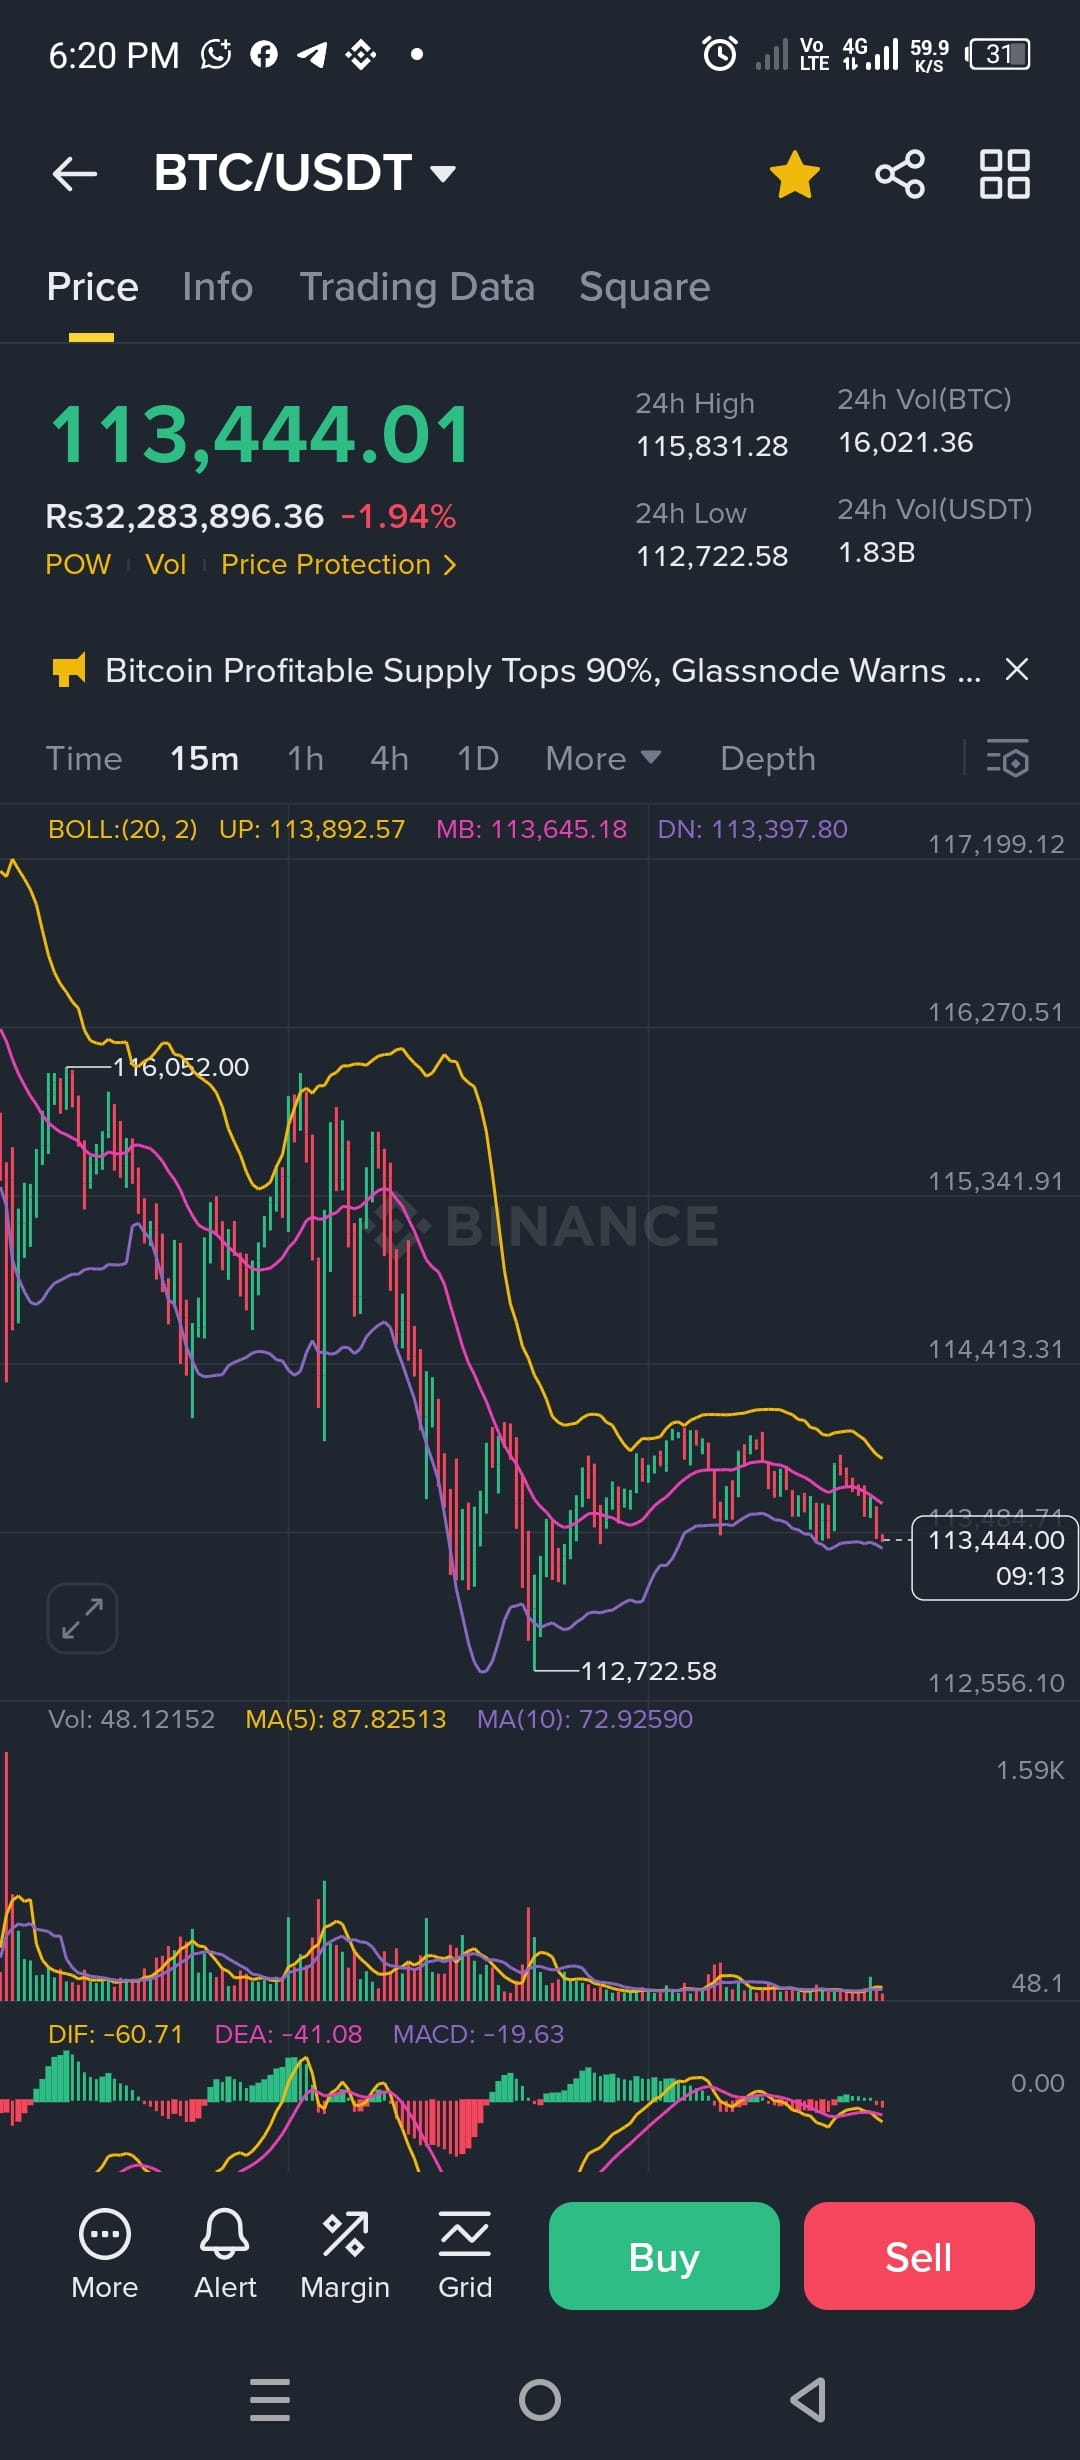Image resolution: width=1080 pixels, height=2460 pixels.
Task: Tap the DIF: -60.71 MACD label
Action: (116, 2034)
